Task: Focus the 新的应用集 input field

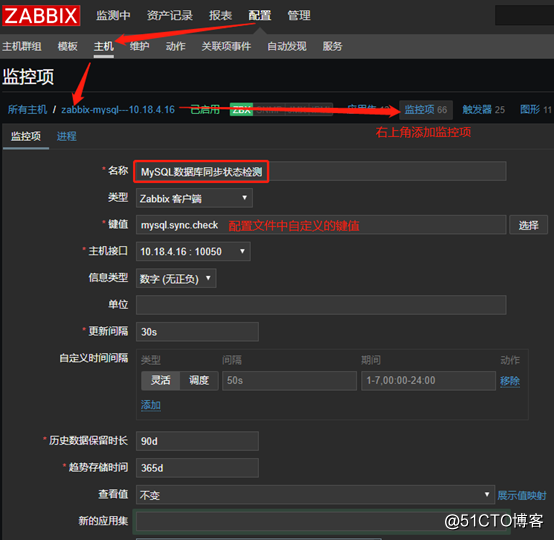Action: click(x=322, y=522)
